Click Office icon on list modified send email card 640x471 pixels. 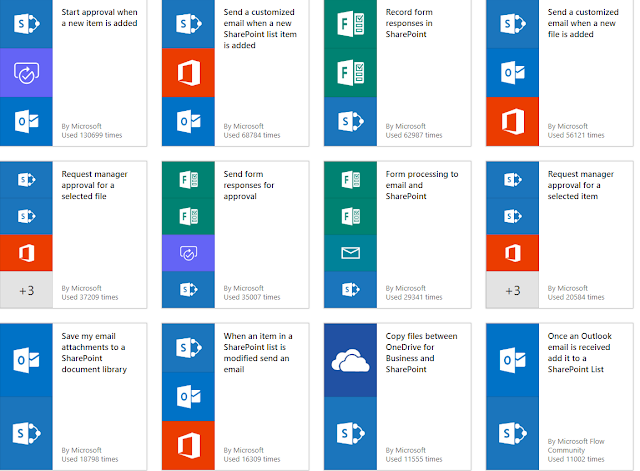click(188, 446)
